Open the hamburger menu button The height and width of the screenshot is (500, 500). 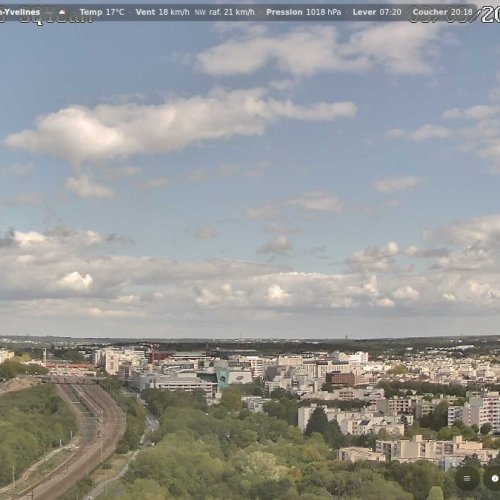coord(467,478)
